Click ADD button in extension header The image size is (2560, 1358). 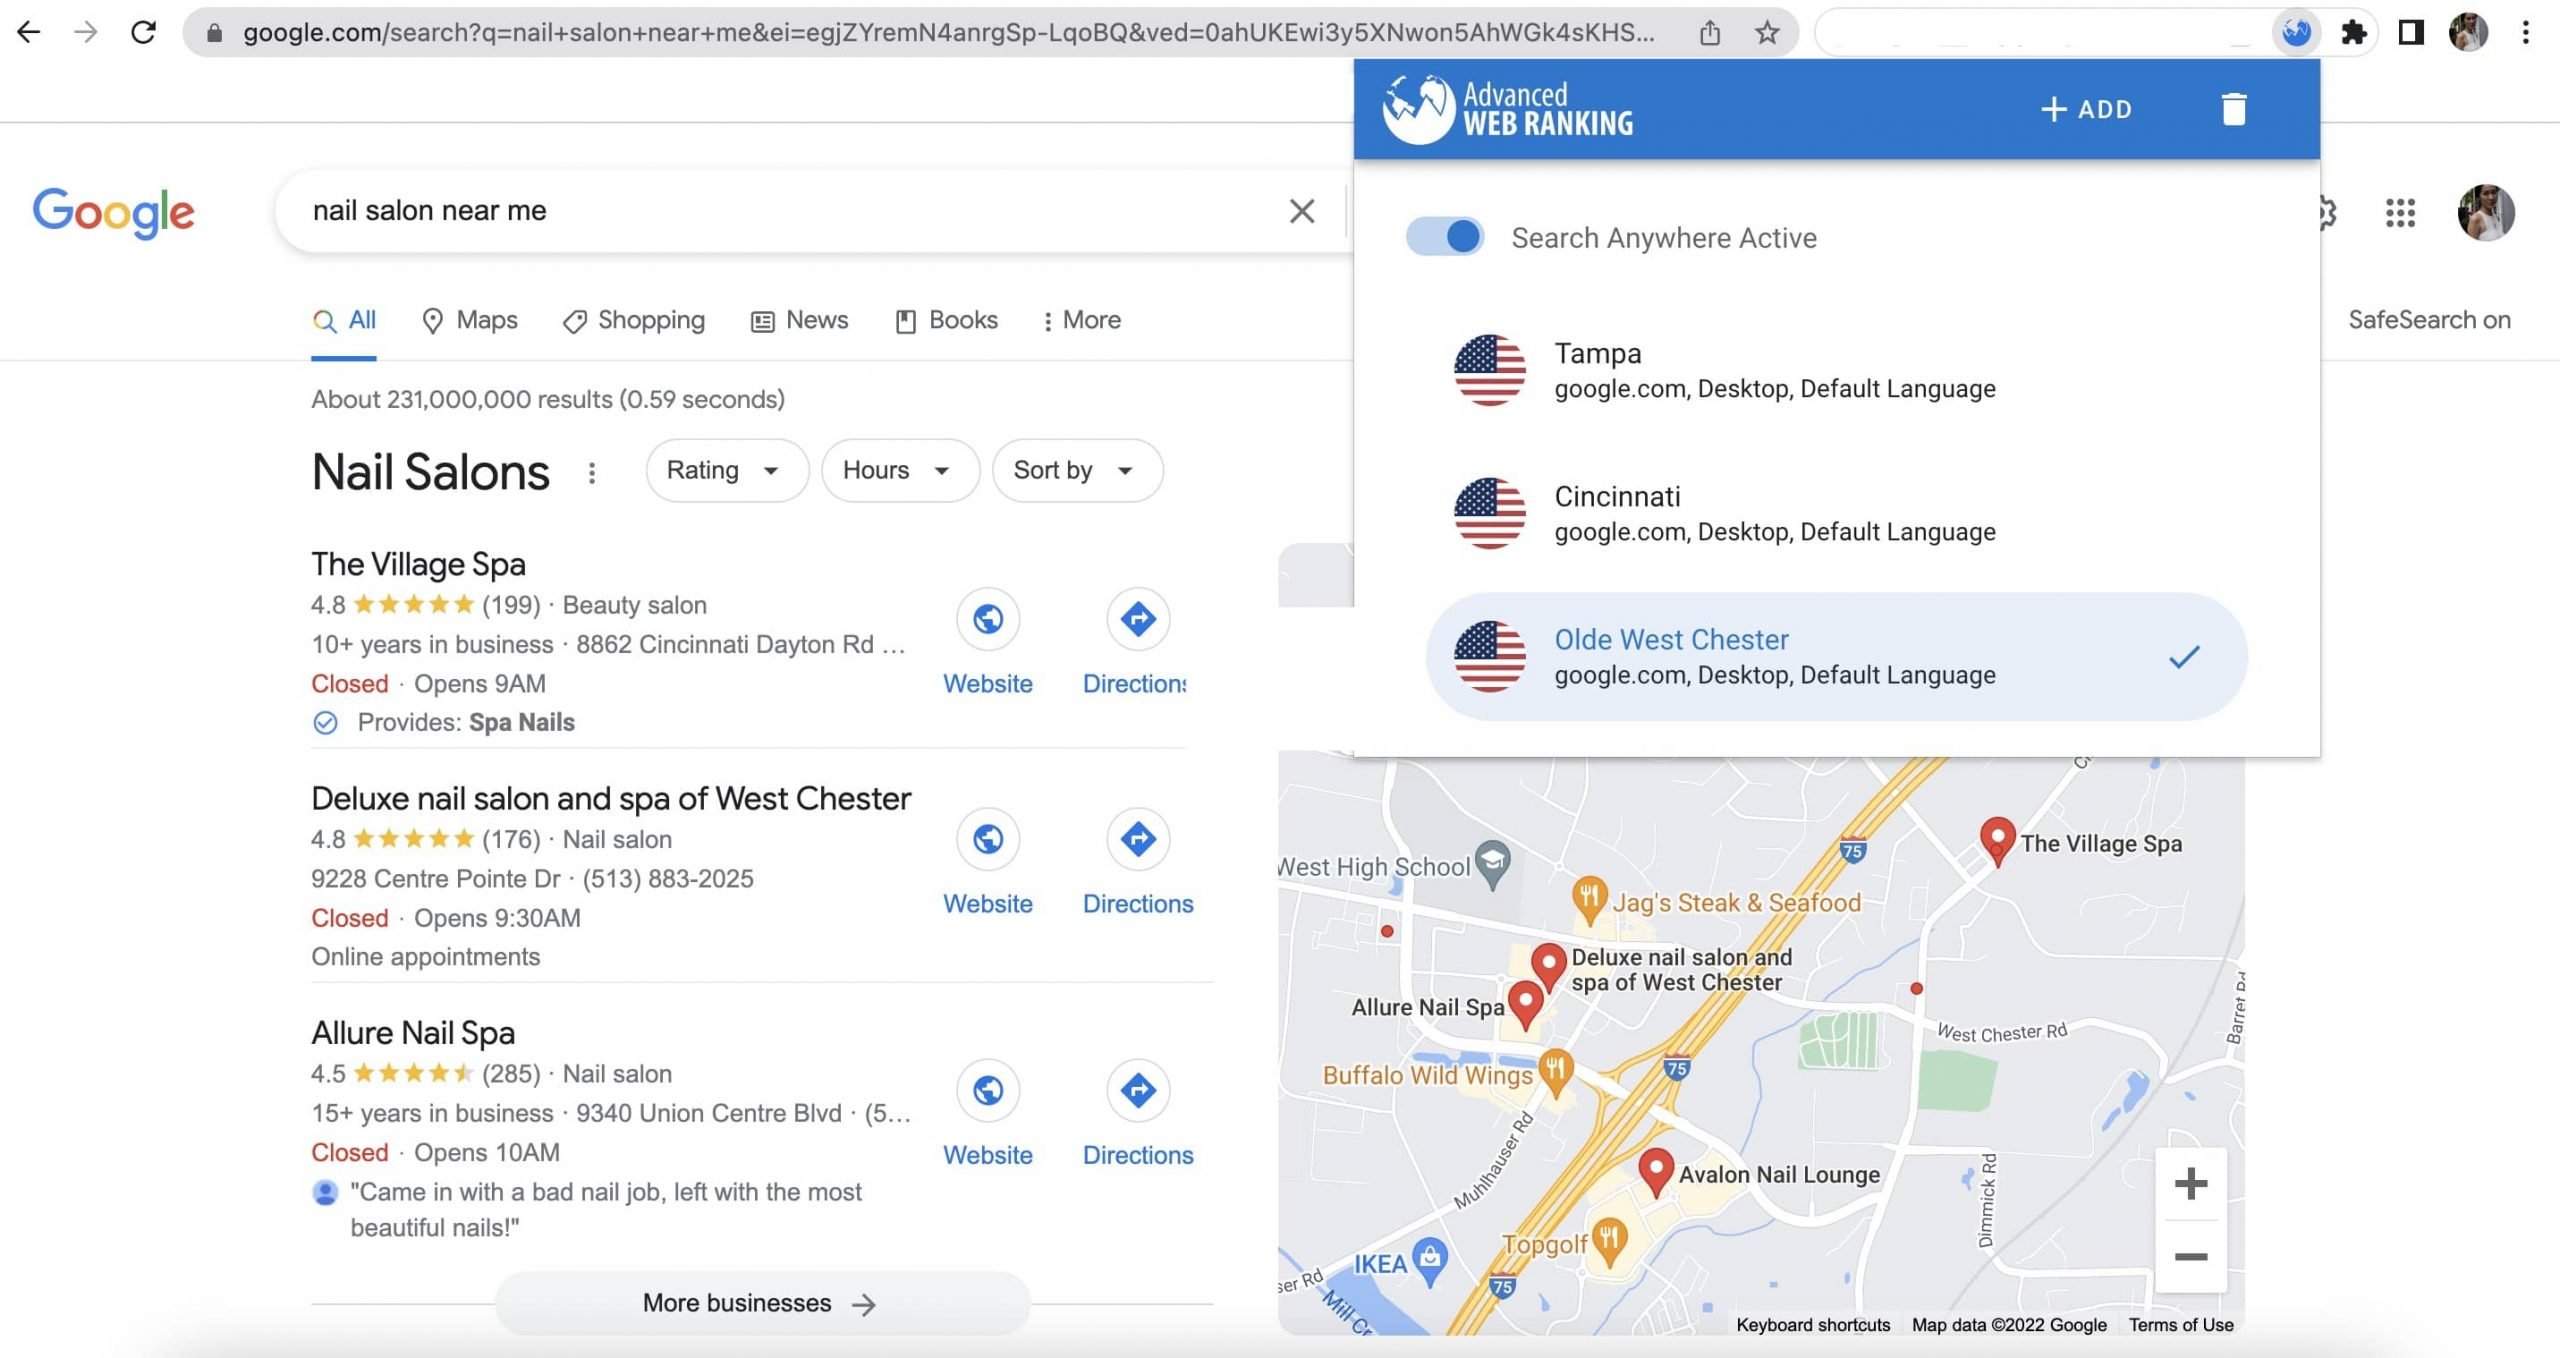2086,109
